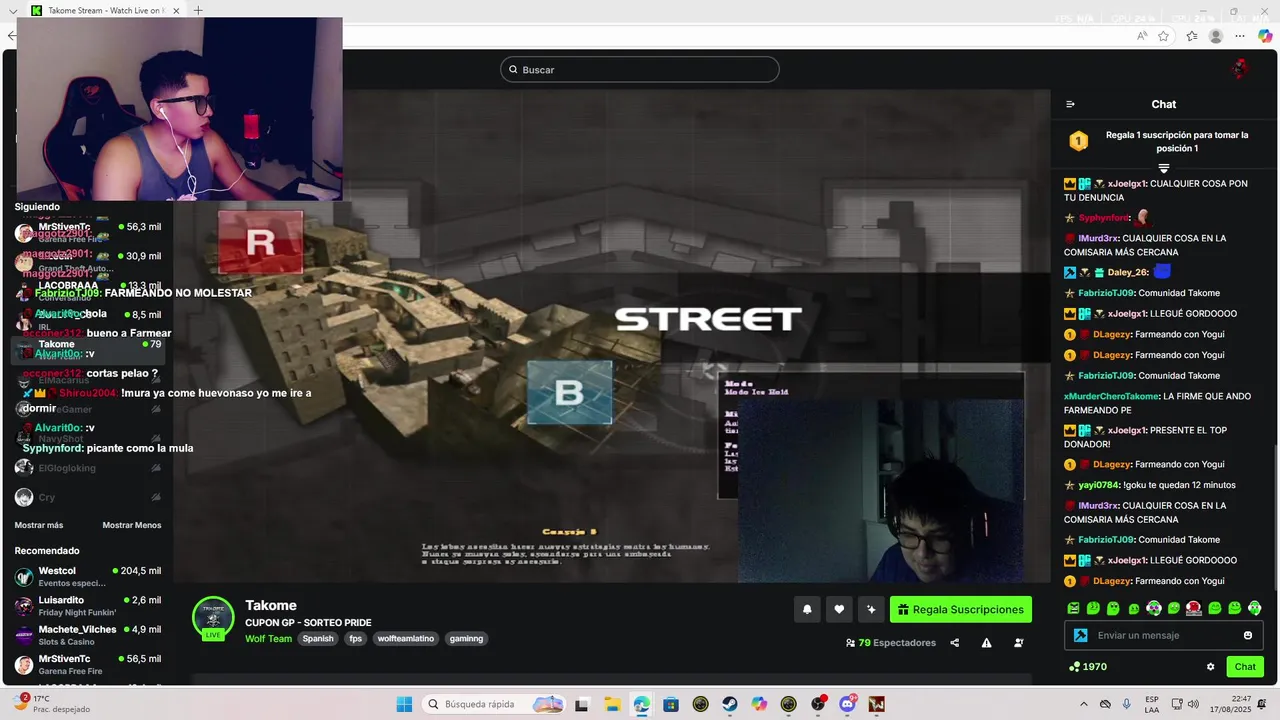Click the profile avatar at top right of page
This screenshot has height=720, width=1280.
1240,69
